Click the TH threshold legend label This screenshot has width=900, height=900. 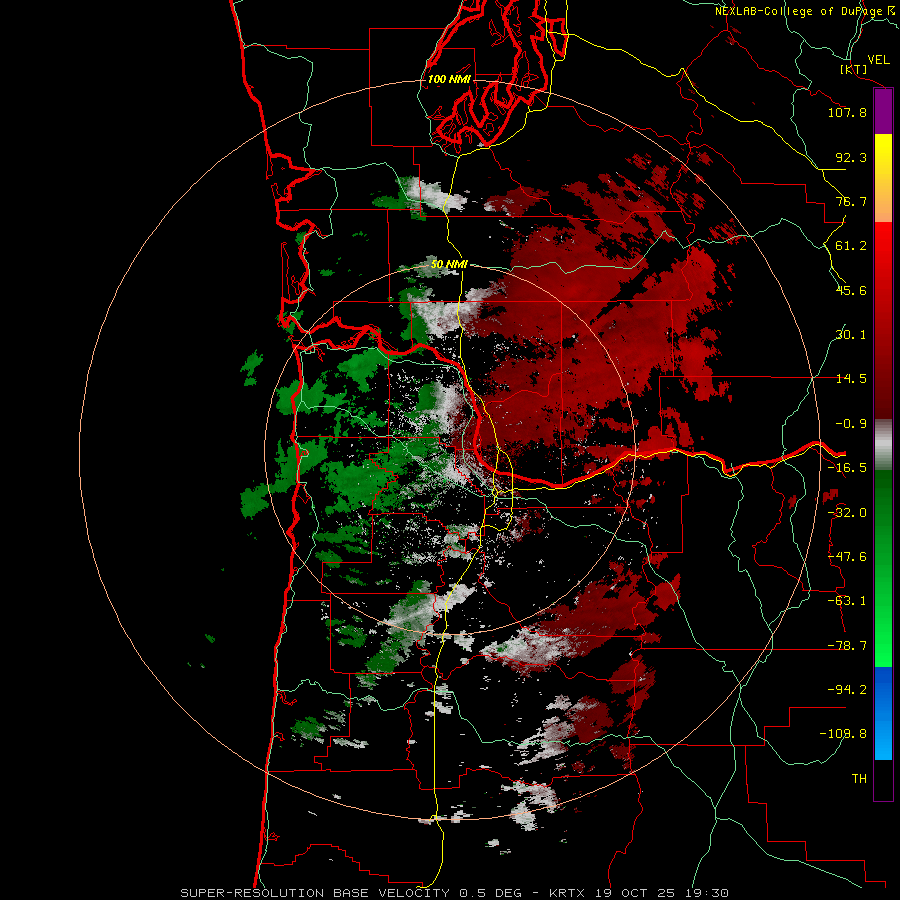pos(859,779)
